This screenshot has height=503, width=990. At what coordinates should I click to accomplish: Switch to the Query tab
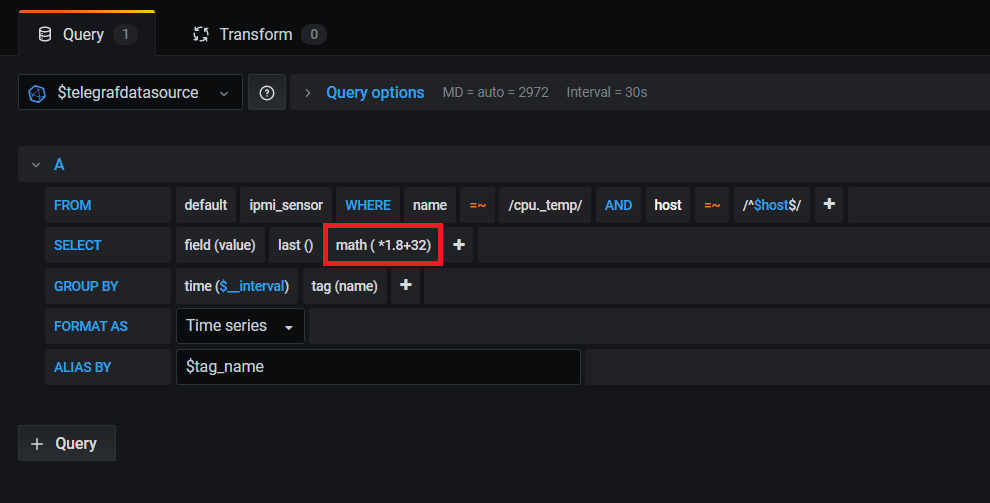pos(87,34)
